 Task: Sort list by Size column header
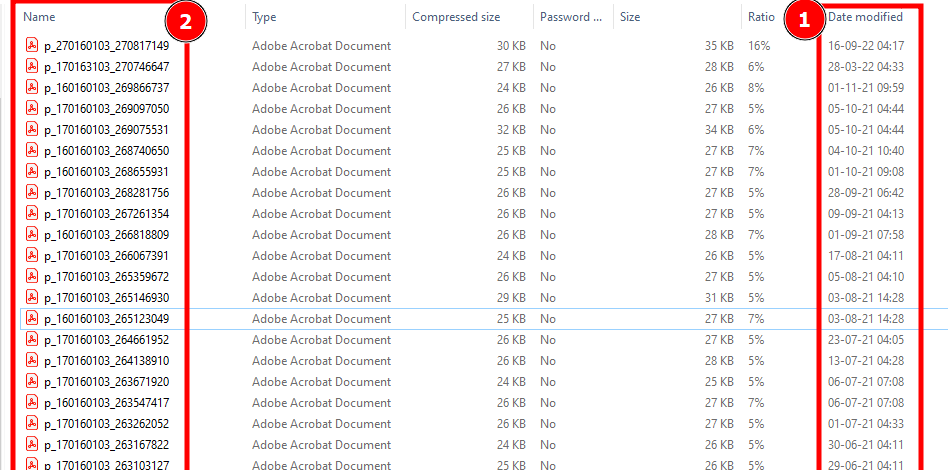pyautogui.click(x=630, y=17)
